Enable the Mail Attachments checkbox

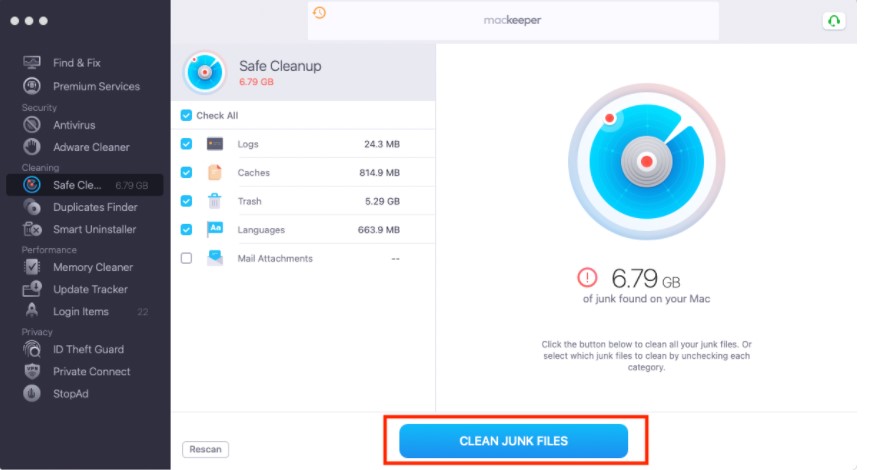click(186, 258)
